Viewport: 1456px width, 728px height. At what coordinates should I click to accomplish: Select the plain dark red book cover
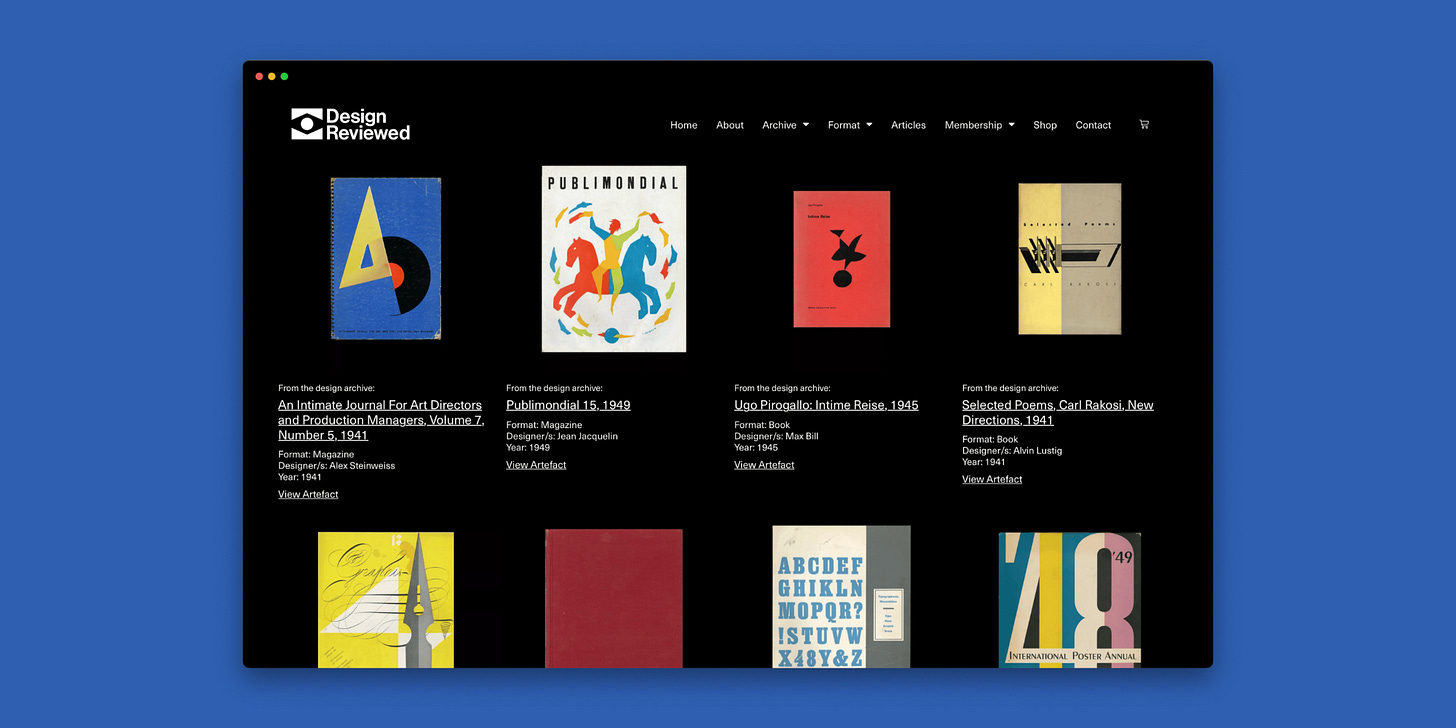[x=614, y=598]
